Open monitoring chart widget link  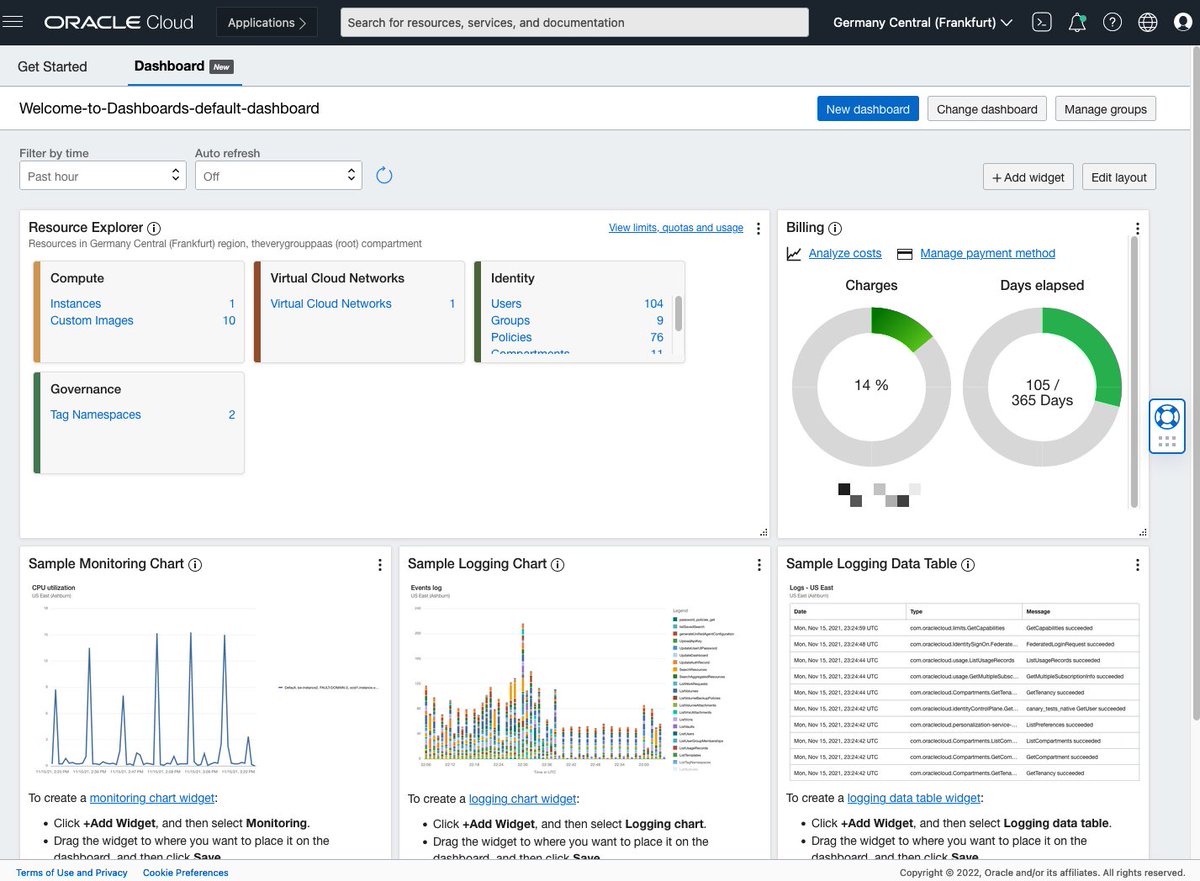click(153, 798)
